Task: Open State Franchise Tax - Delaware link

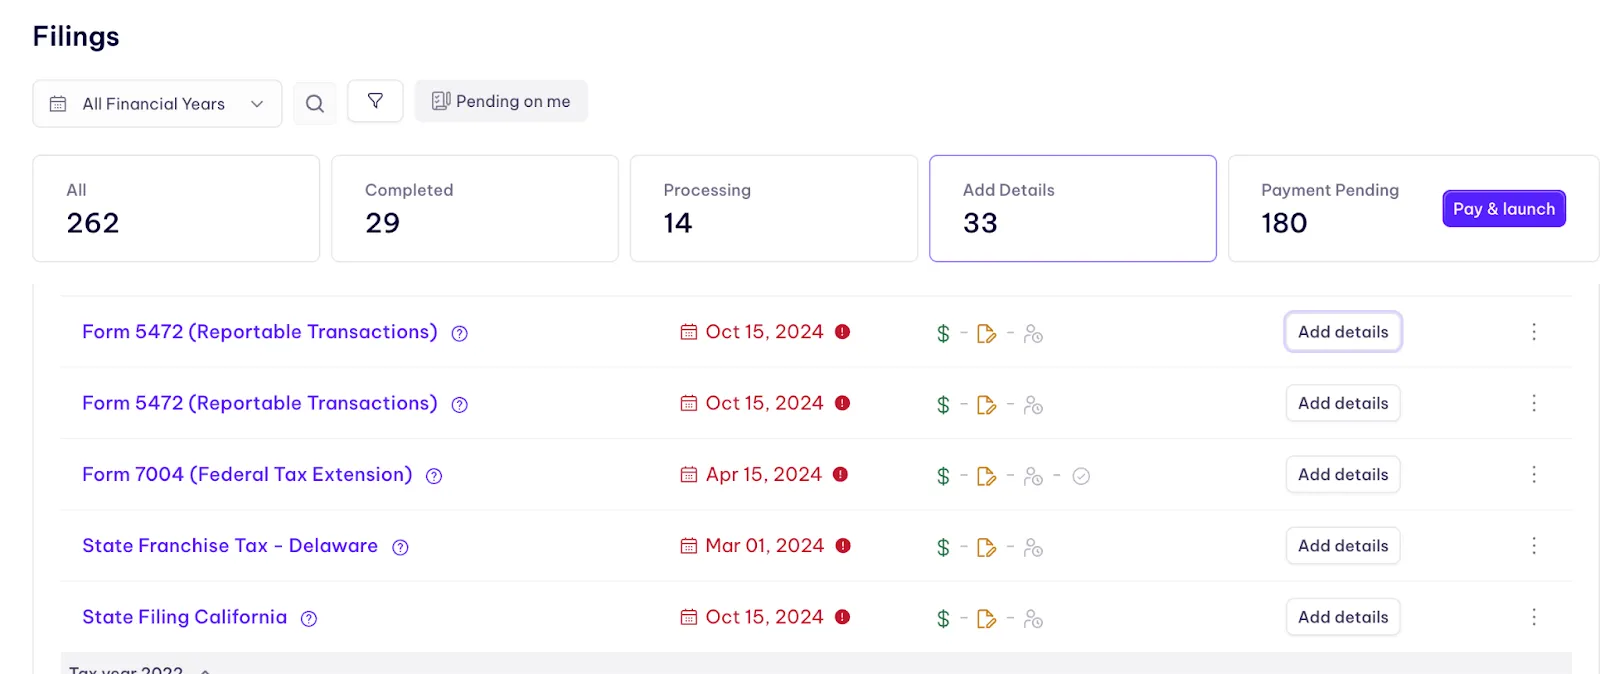Action: coord(230,546)
